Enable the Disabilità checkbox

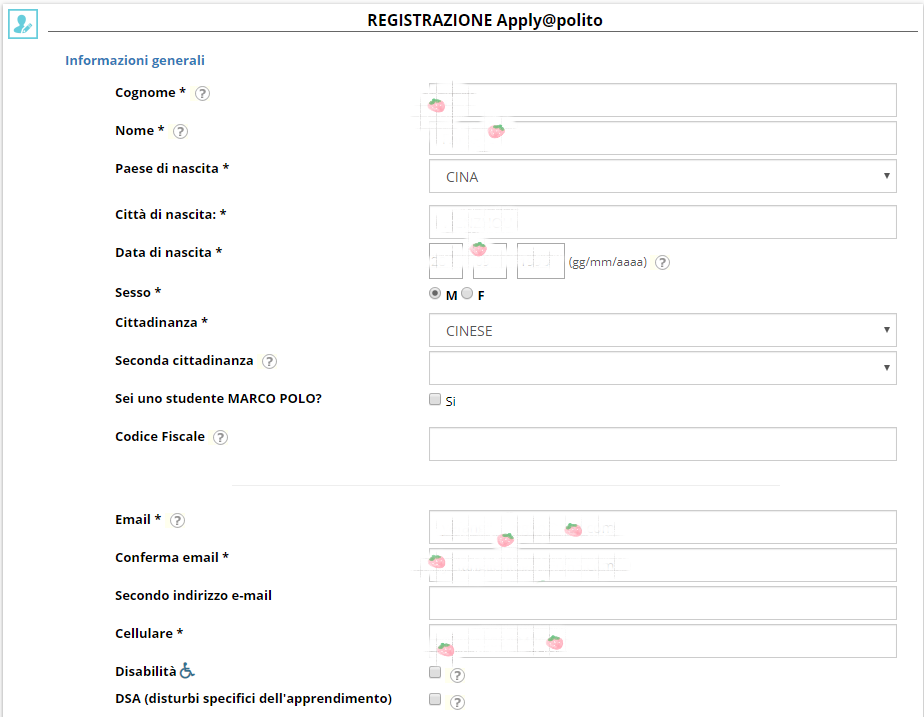tap(435, 673)
